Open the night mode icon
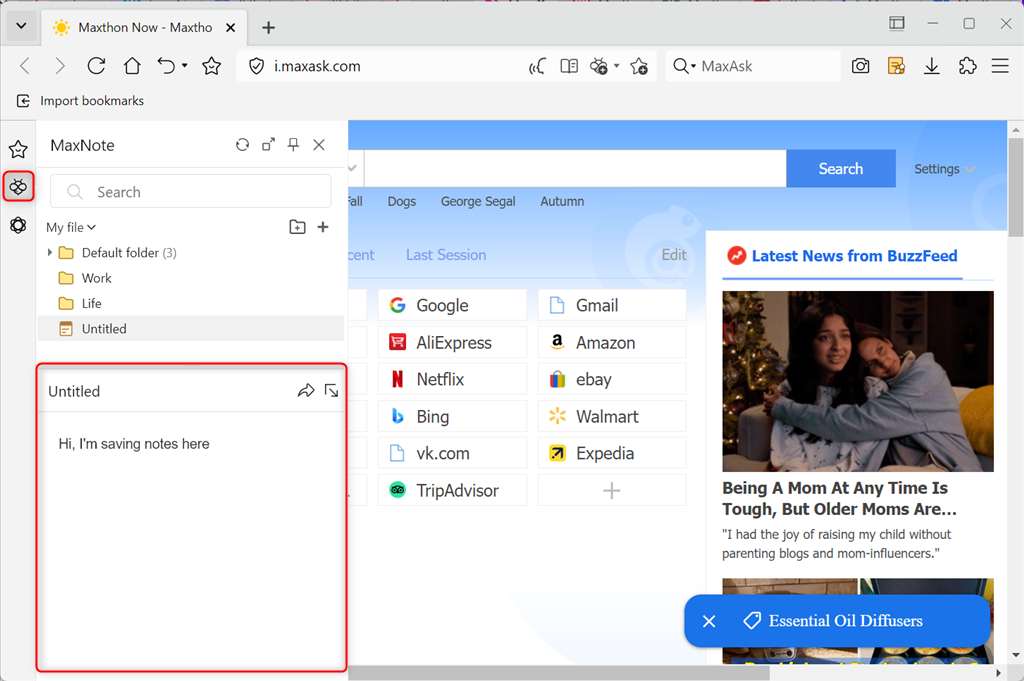1024x681 pixels. pyautogui.click(x=599, y=66)
